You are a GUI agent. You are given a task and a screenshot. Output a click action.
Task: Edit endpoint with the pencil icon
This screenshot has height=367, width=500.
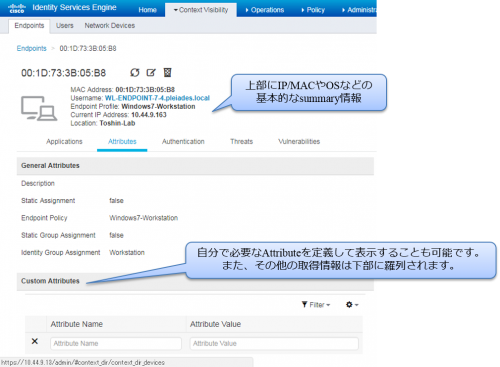(151, 72)
